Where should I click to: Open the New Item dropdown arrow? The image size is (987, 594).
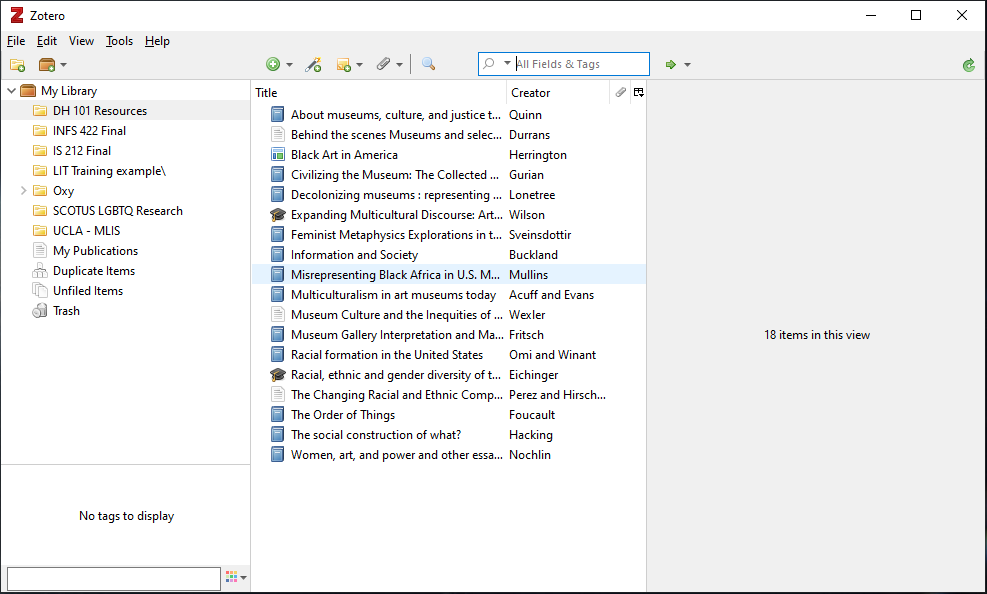(290, 65)
